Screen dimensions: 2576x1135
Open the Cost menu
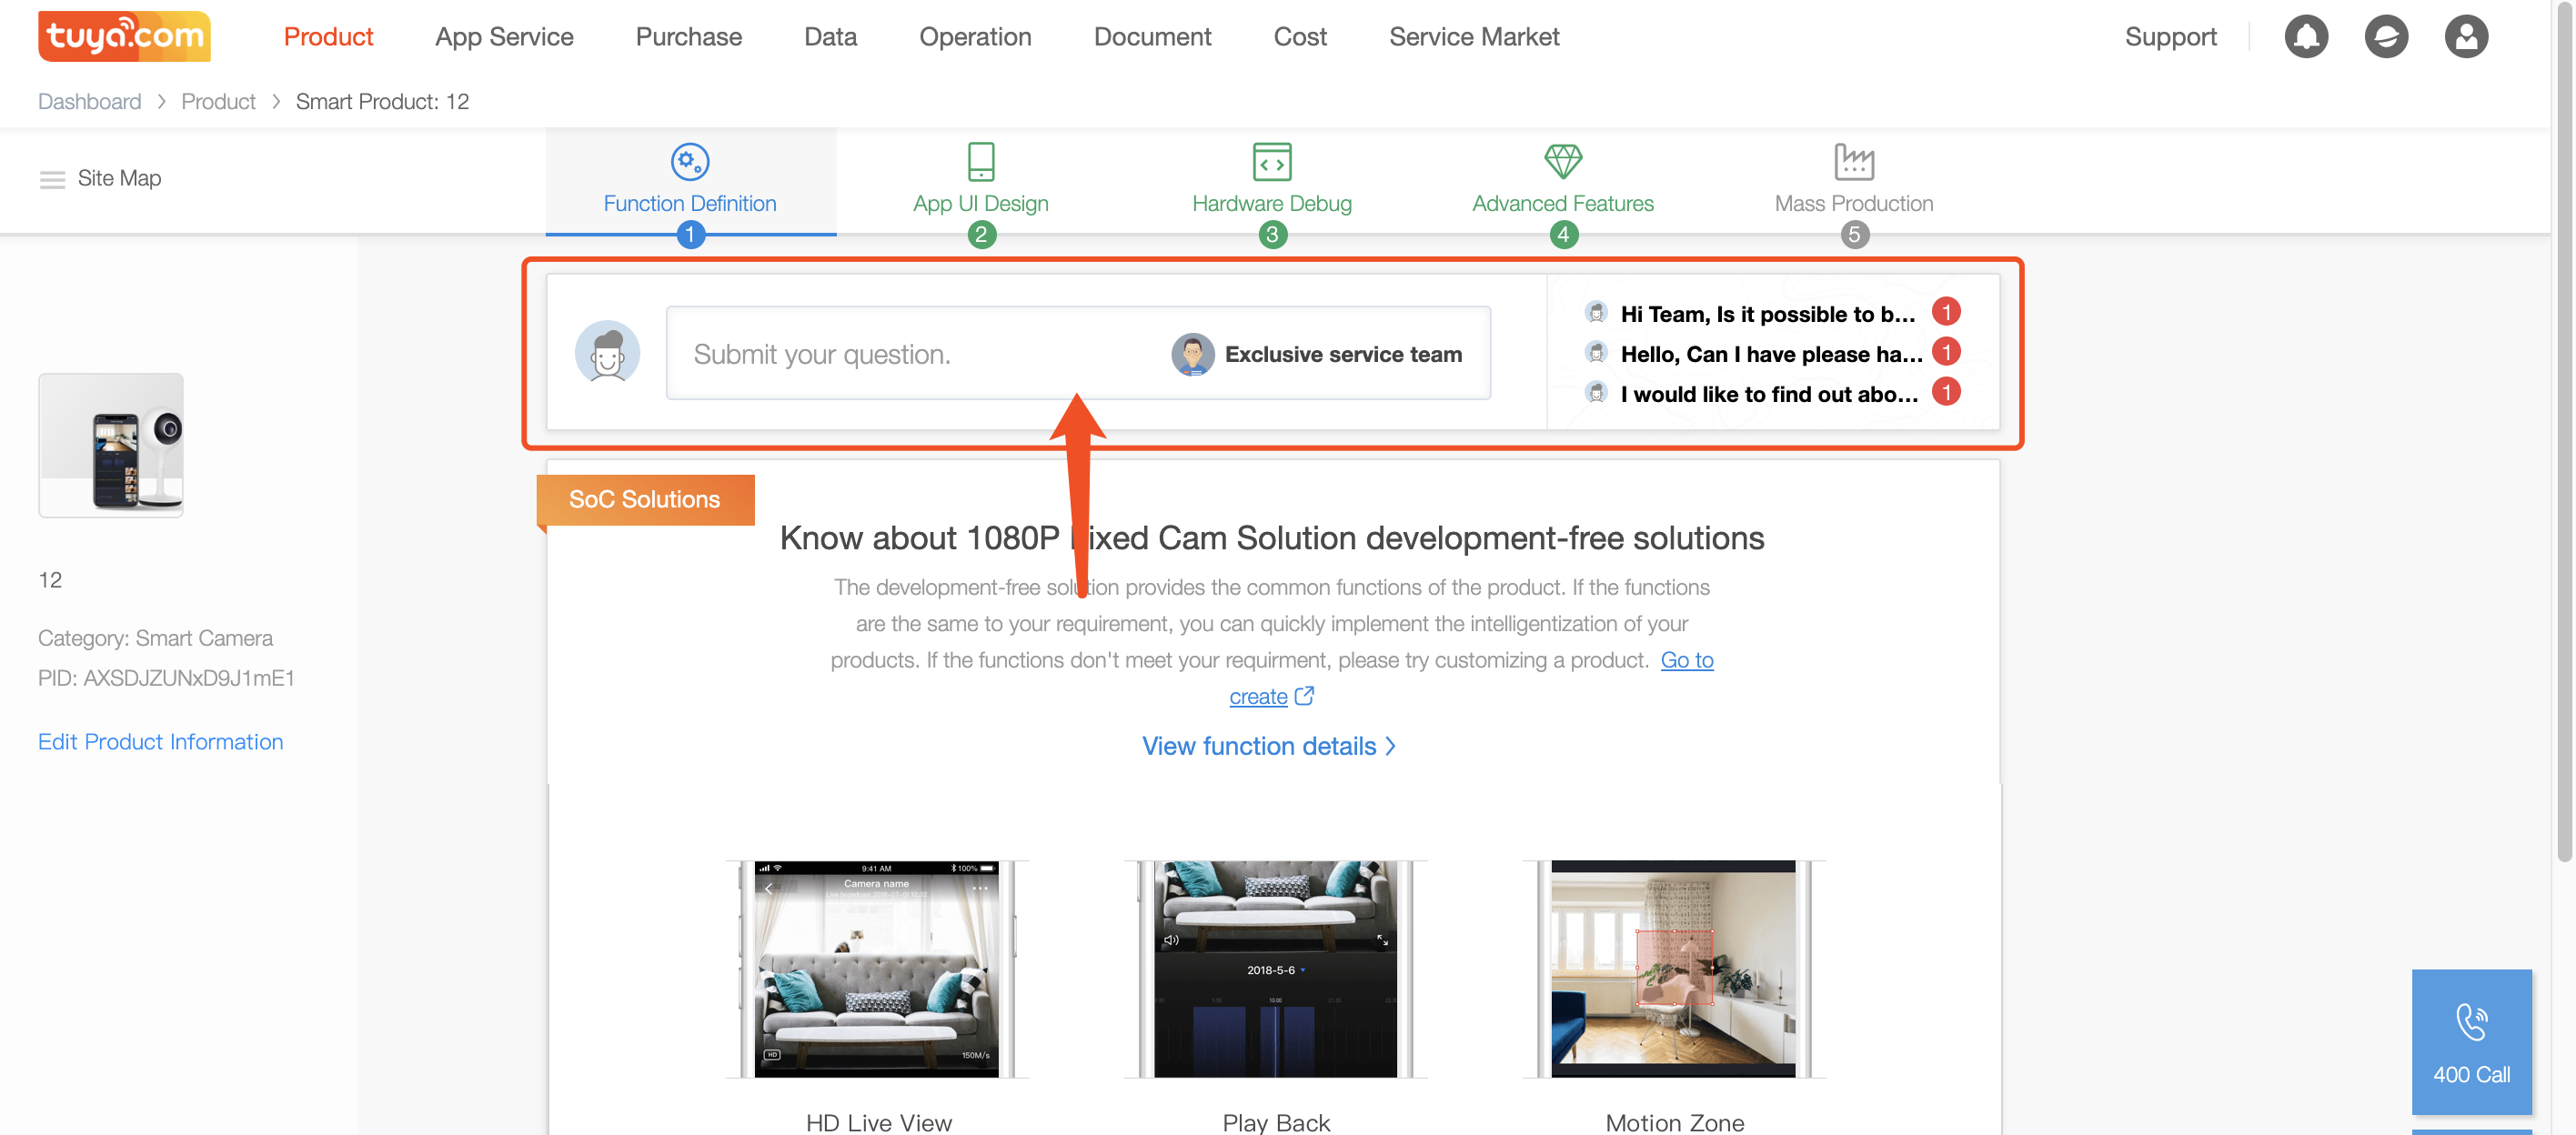[1300, 37]
